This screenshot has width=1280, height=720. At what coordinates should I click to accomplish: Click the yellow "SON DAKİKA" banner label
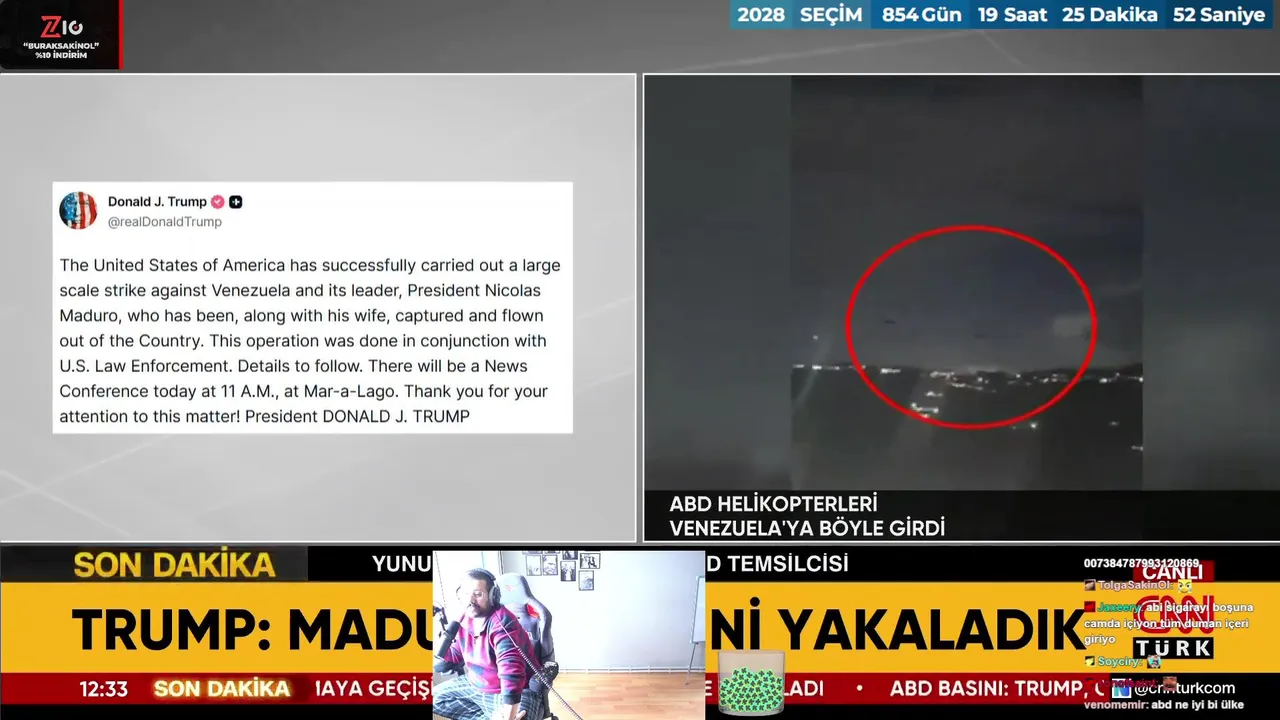tap(174, 565)
